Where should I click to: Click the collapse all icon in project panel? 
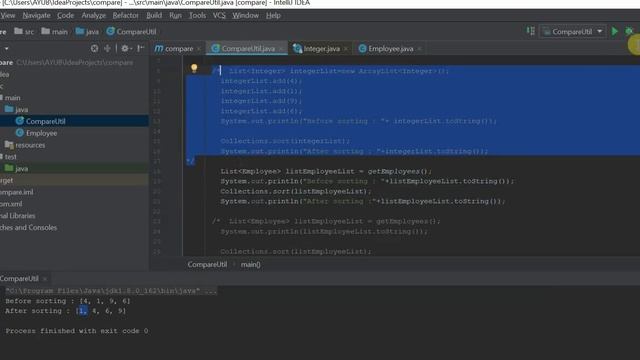coord(107,48)
